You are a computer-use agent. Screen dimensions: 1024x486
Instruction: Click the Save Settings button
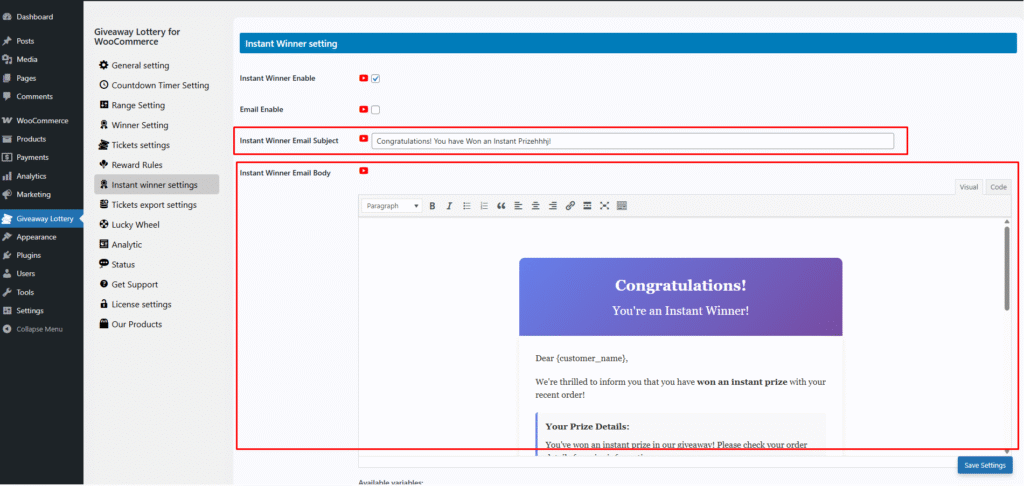pyautogui.click(x=984, y=465)
